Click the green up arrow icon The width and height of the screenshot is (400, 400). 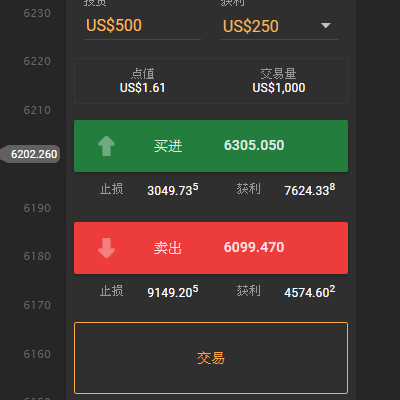coord(106,146)
